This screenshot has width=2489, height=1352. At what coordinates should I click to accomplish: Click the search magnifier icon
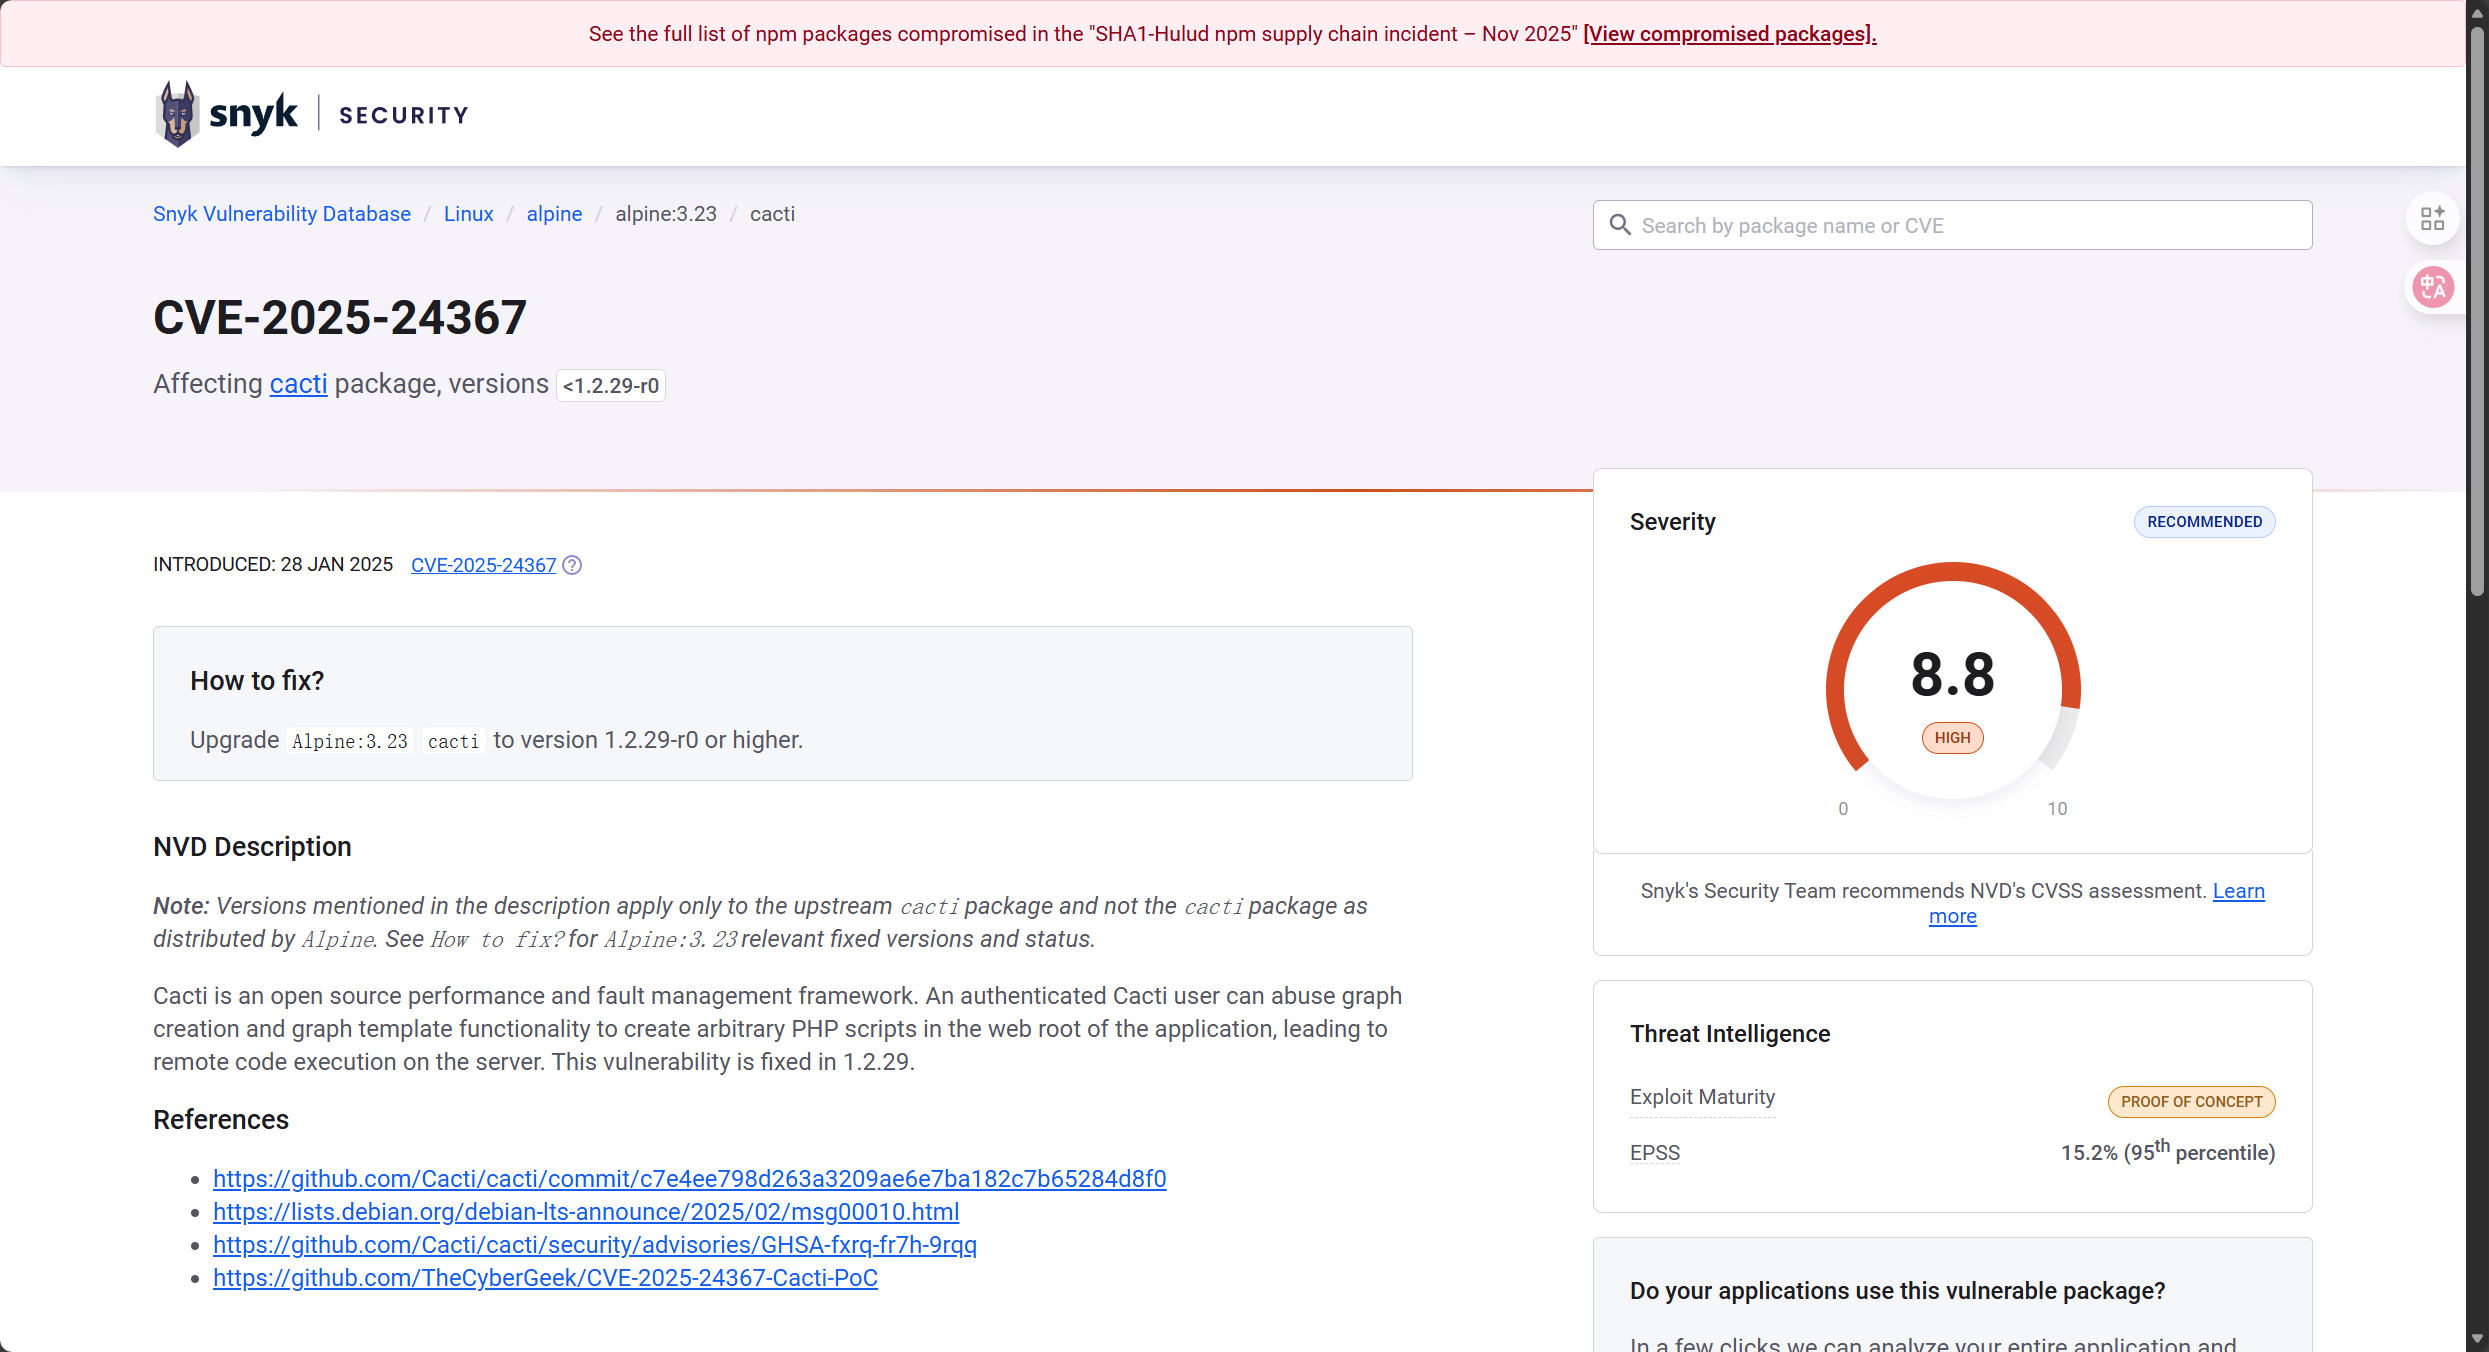[1620, 225]
